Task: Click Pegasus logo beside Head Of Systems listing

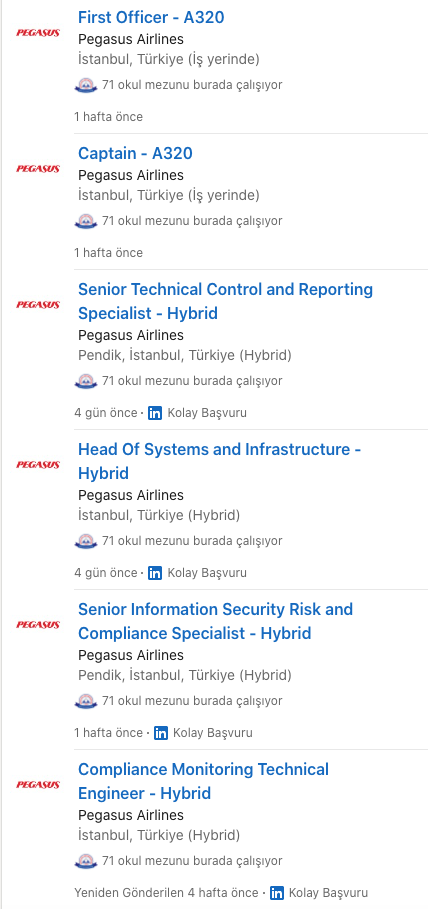Action: (x=38, y=465)
